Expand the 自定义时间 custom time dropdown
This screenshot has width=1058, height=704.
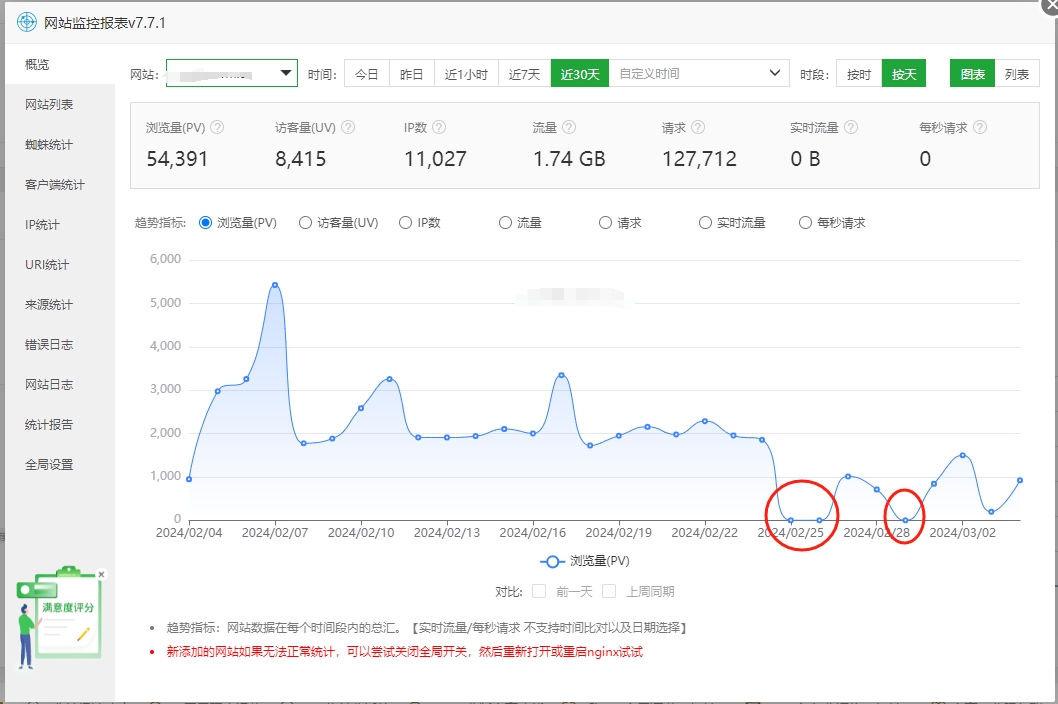699,74
